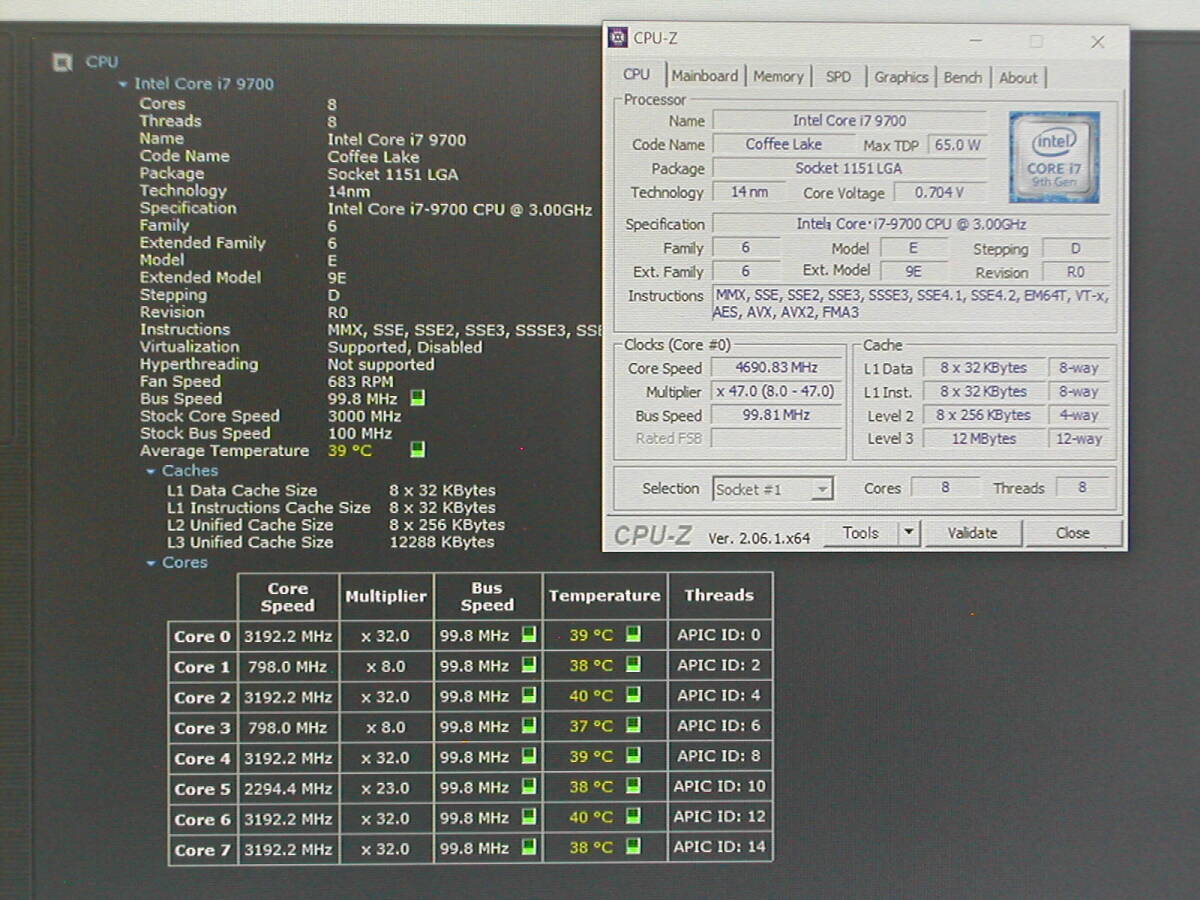This screenshot has width=1200, height=900.
Task: Click the Intel Core i7 9th Gen logo
Action: (1054, 157)
